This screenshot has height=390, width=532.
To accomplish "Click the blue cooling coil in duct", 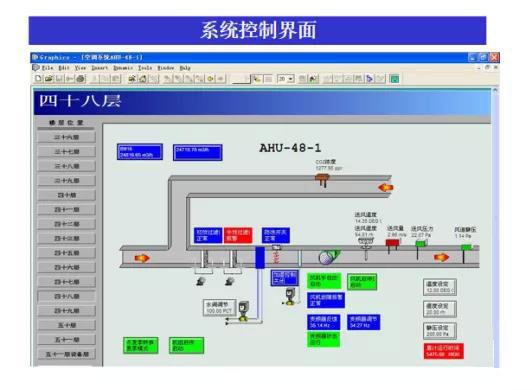I will 260,257.
